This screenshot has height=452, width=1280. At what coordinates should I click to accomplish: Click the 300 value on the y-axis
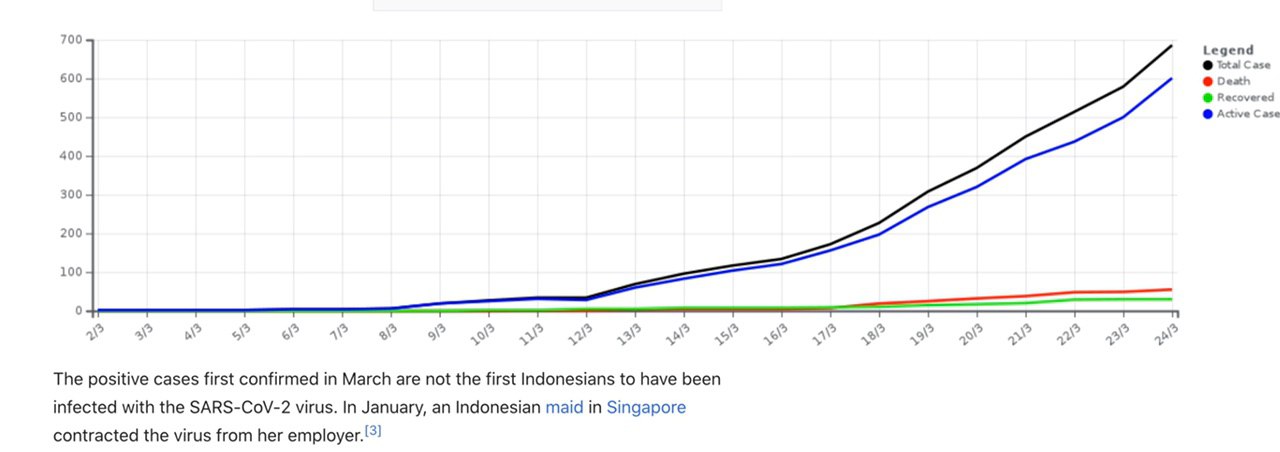69,195
